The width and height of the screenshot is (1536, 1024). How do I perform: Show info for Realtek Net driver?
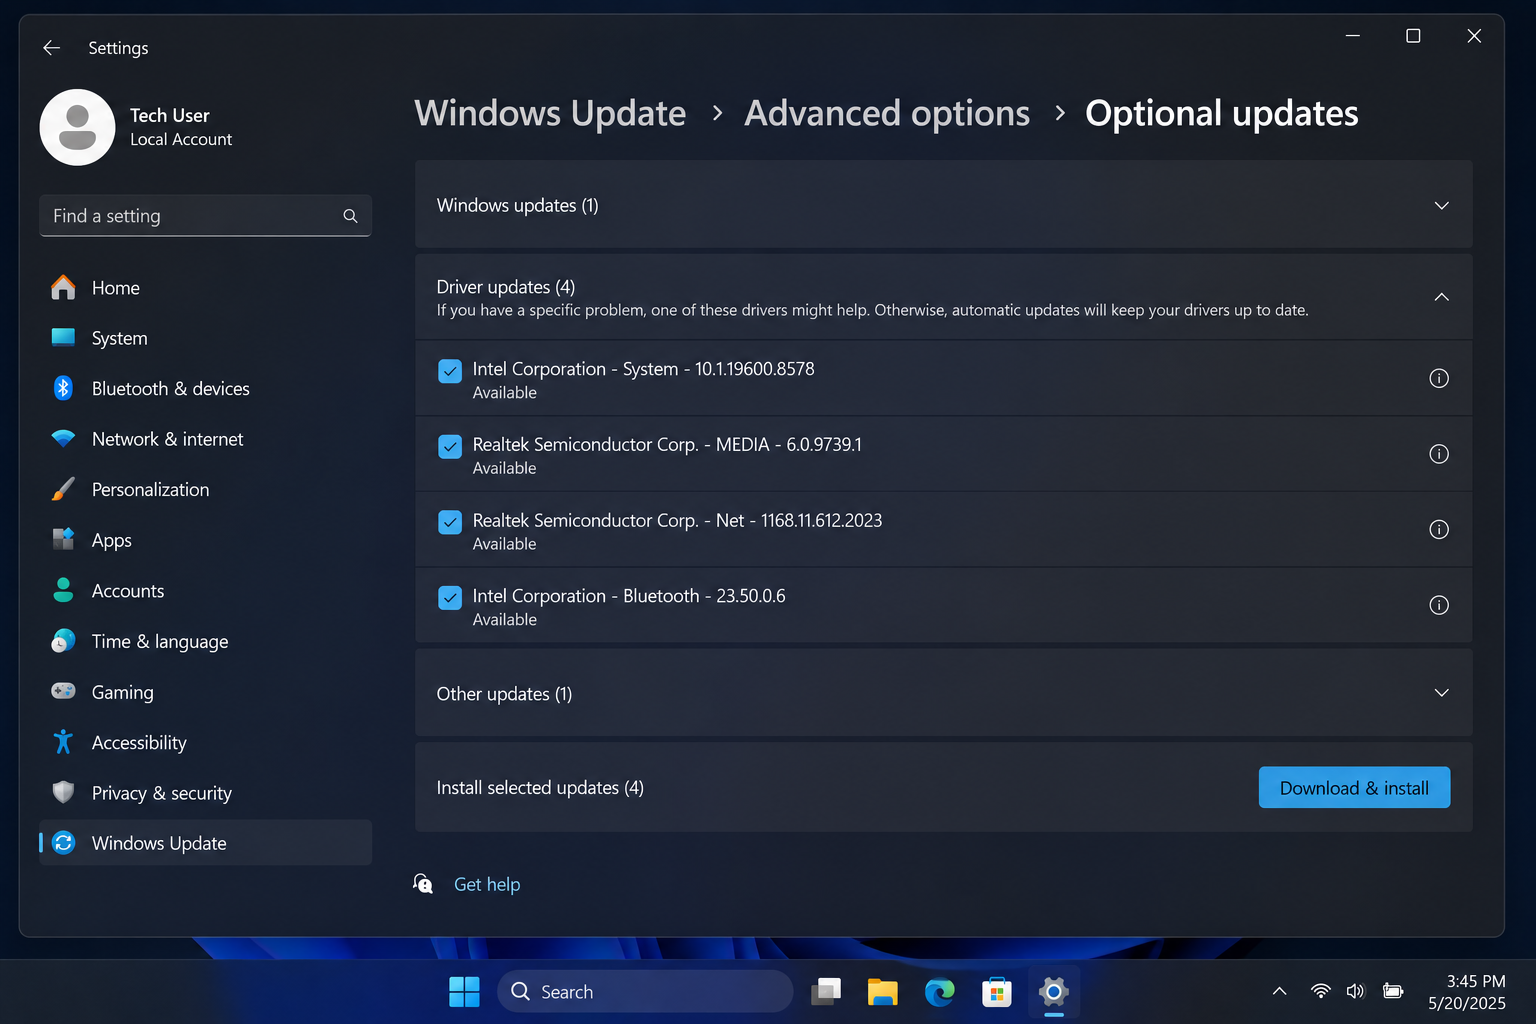(x=1439, y=529)
